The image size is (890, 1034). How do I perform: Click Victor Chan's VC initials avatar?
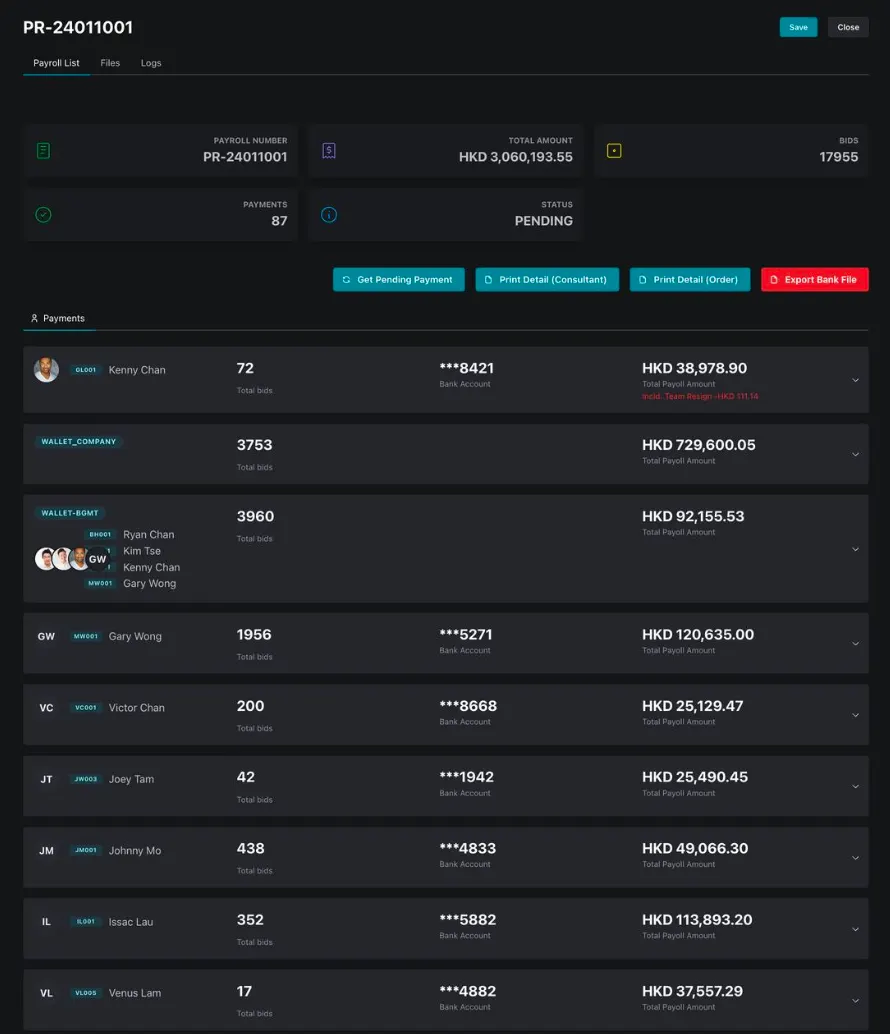pyautogui.click(x=46, y=708)
